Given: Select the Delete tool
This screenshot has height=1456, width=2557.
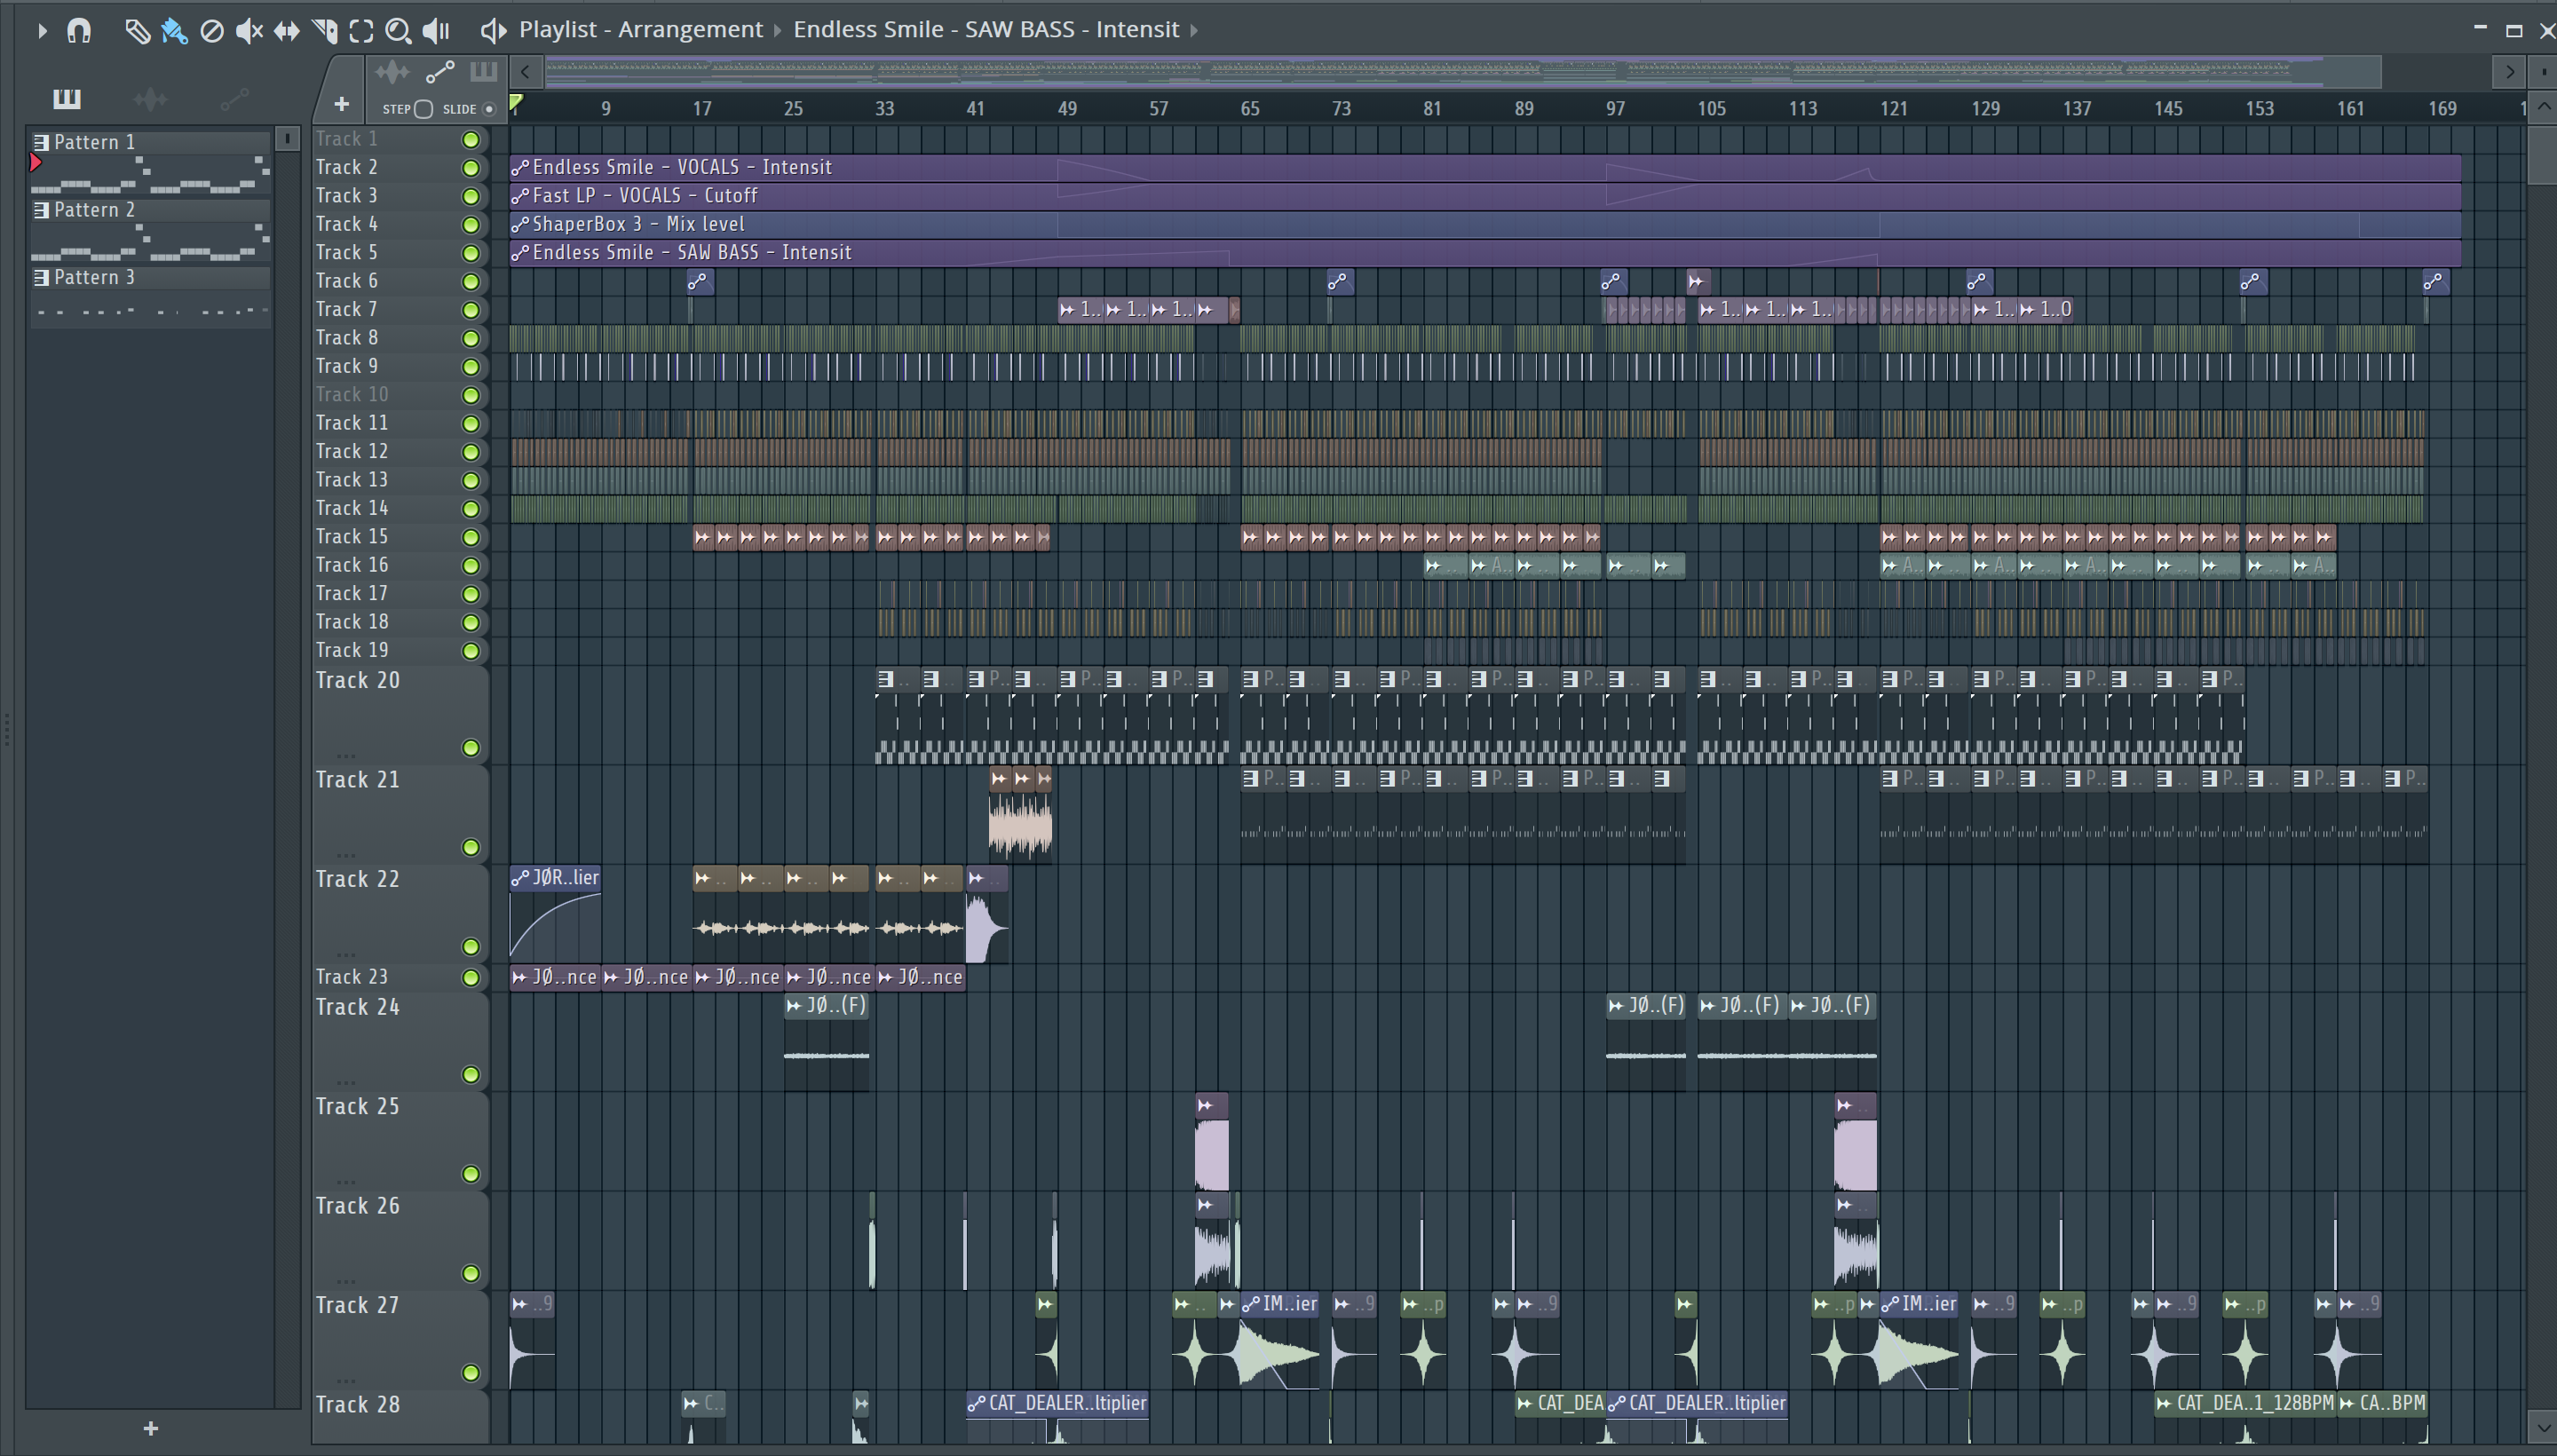Looking at the screenshot, I should 211,31.
